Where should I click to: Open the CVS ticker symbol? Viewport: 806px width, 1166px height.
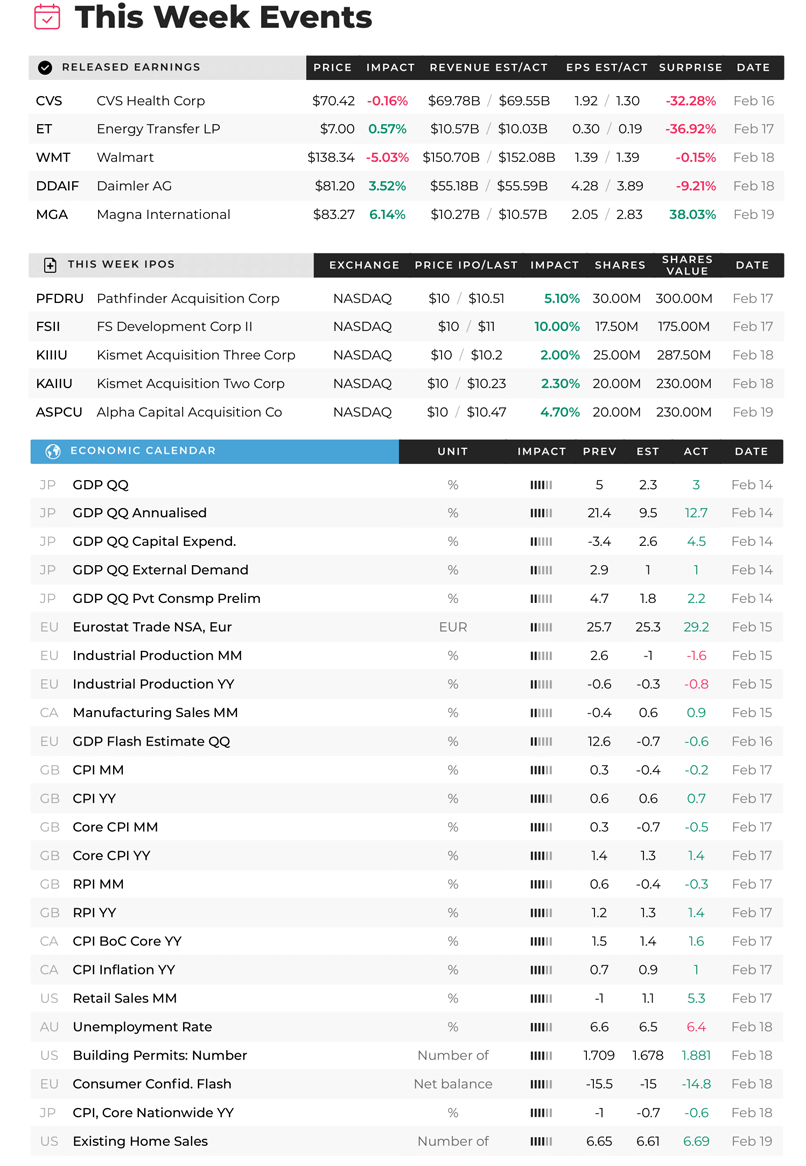[49, 101]
